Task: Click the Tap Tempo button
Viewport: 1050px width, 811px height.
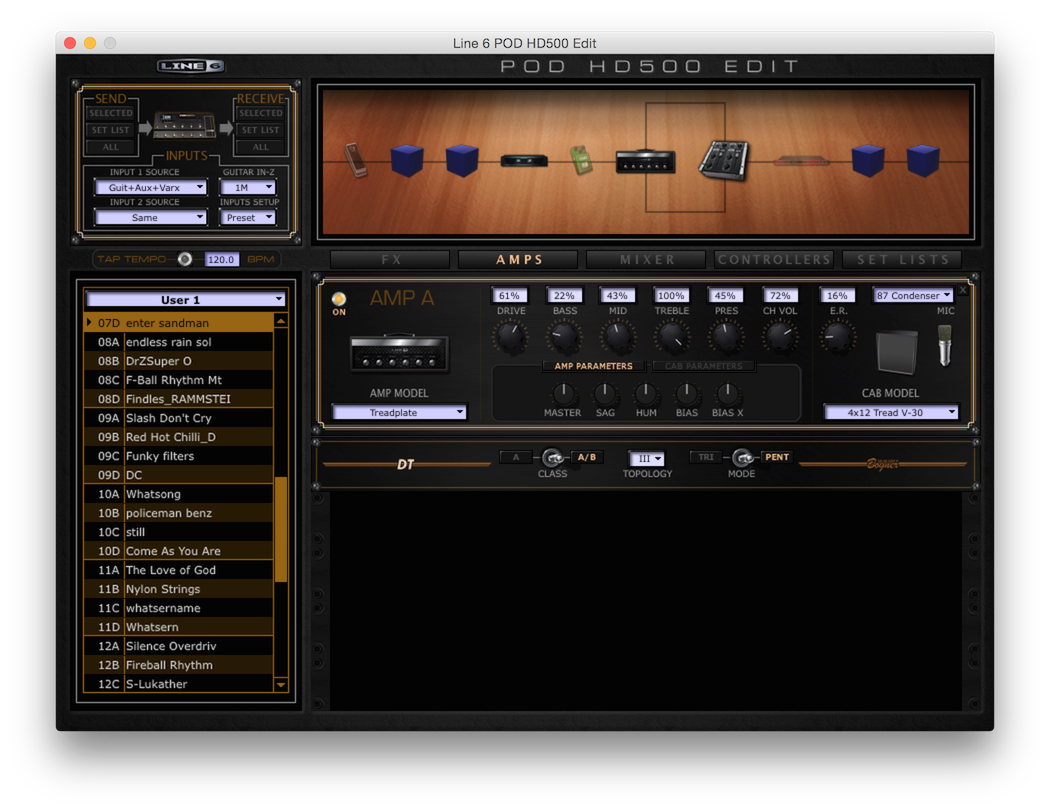Action: tap(185, 259)
